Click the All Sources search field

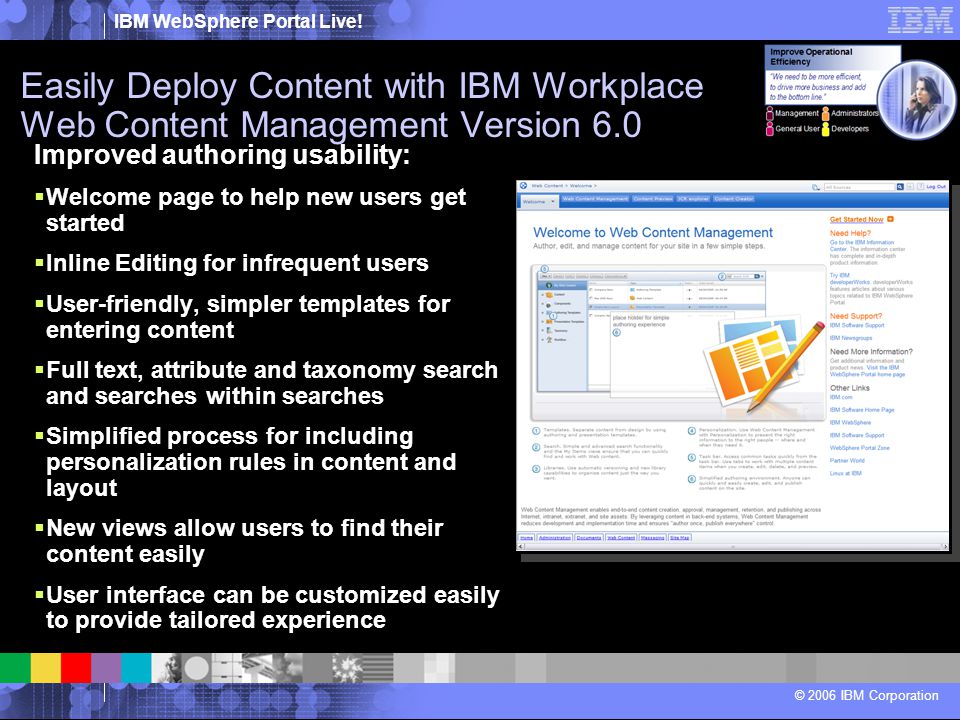click(860, 187)
